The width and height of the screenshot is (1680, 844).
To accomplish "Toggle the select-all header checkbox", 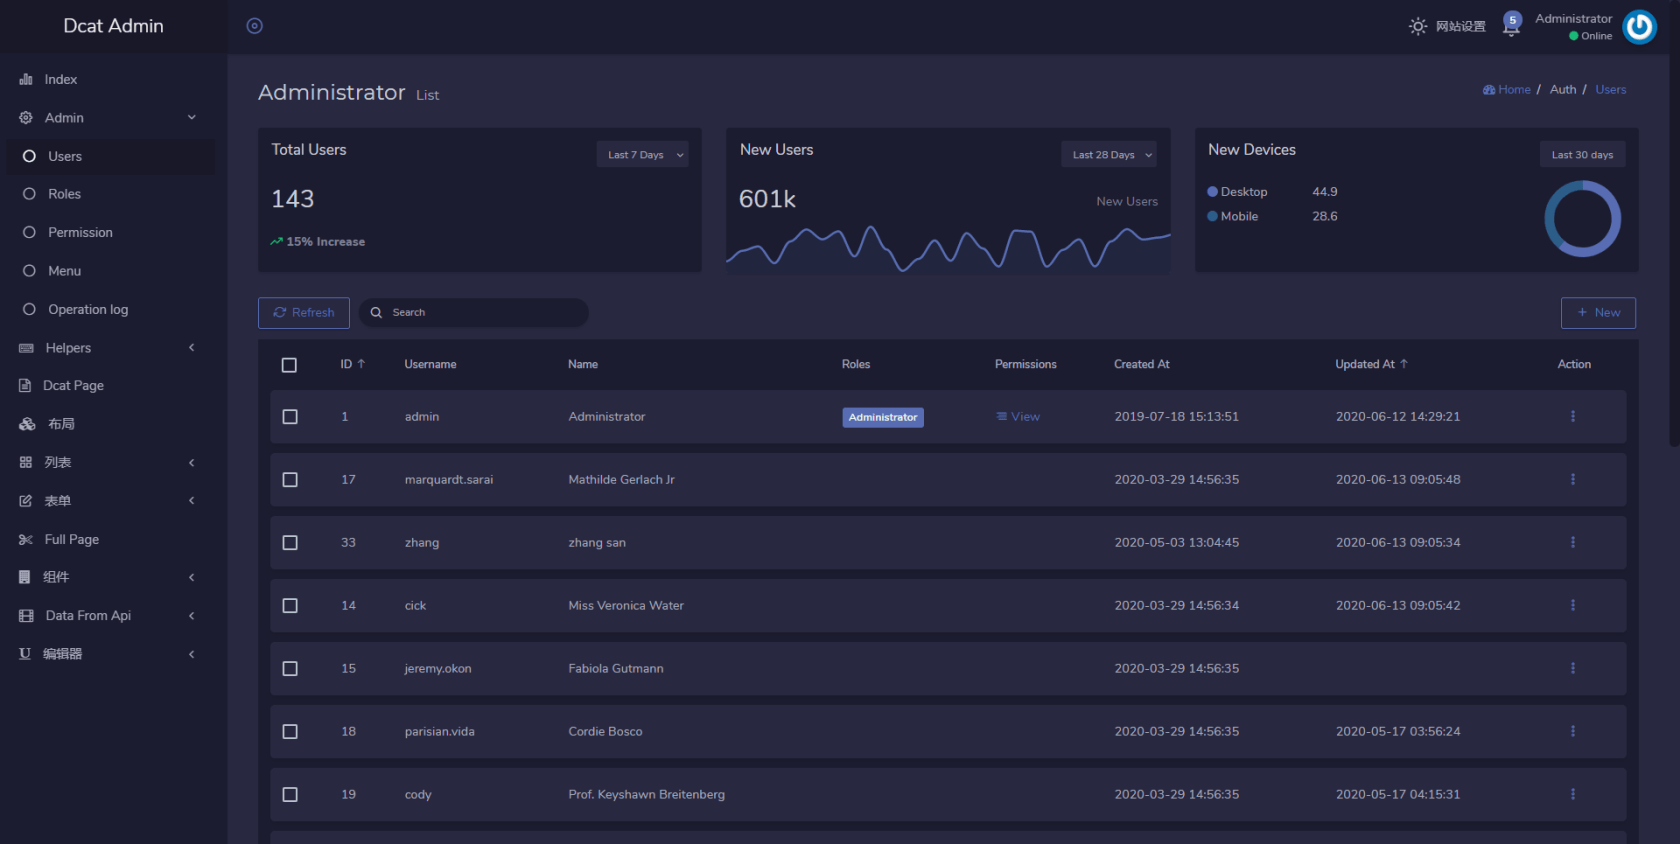I will point(289,365).
